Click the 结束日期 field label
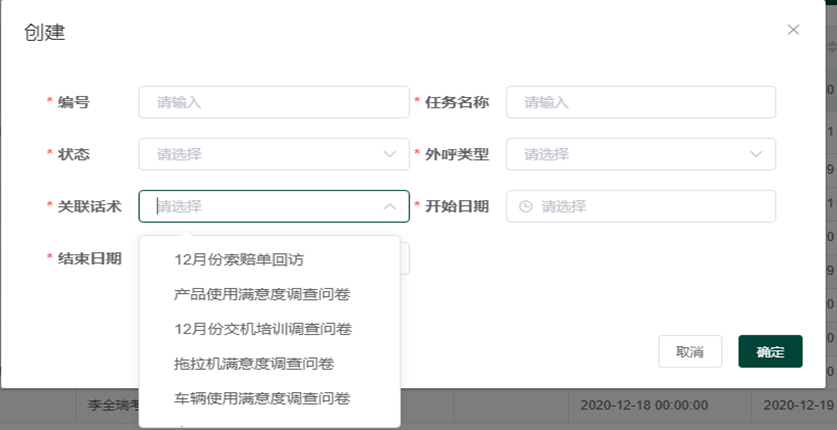The height and width of the screenshot is (430, 837). tap(89, 259)
